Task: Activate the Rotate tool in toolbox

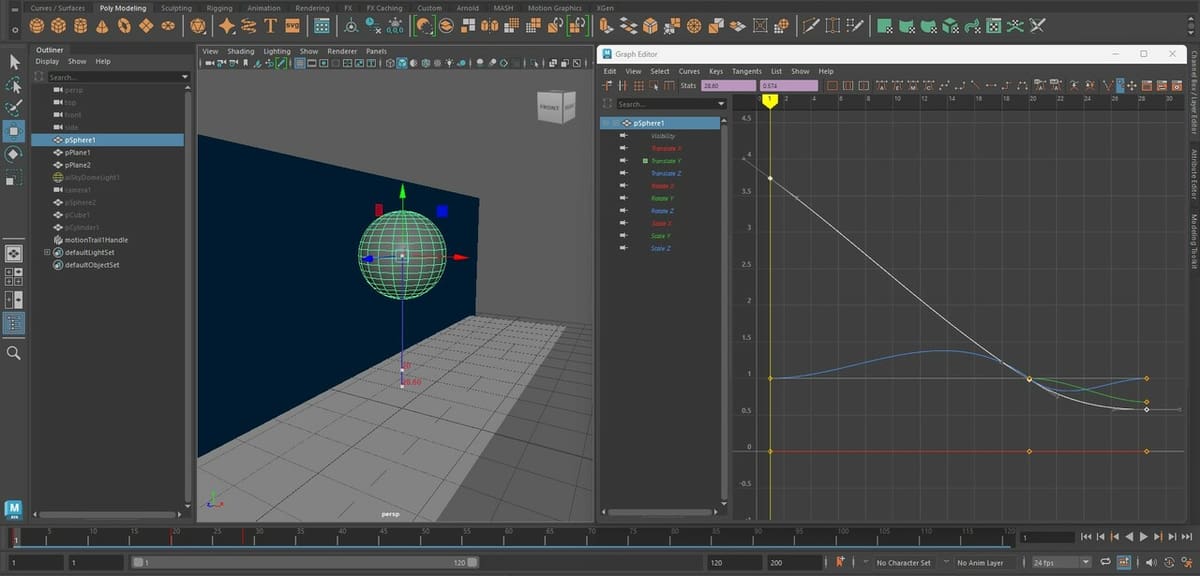Action: pos(15,154)
